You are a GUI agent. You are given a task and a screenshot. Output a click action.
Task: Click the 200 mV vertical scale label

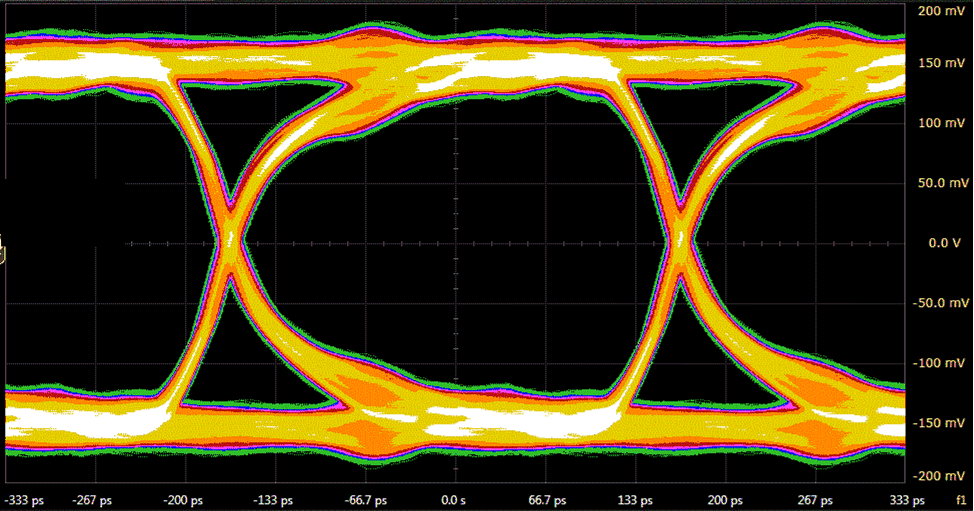pos(942,11)
